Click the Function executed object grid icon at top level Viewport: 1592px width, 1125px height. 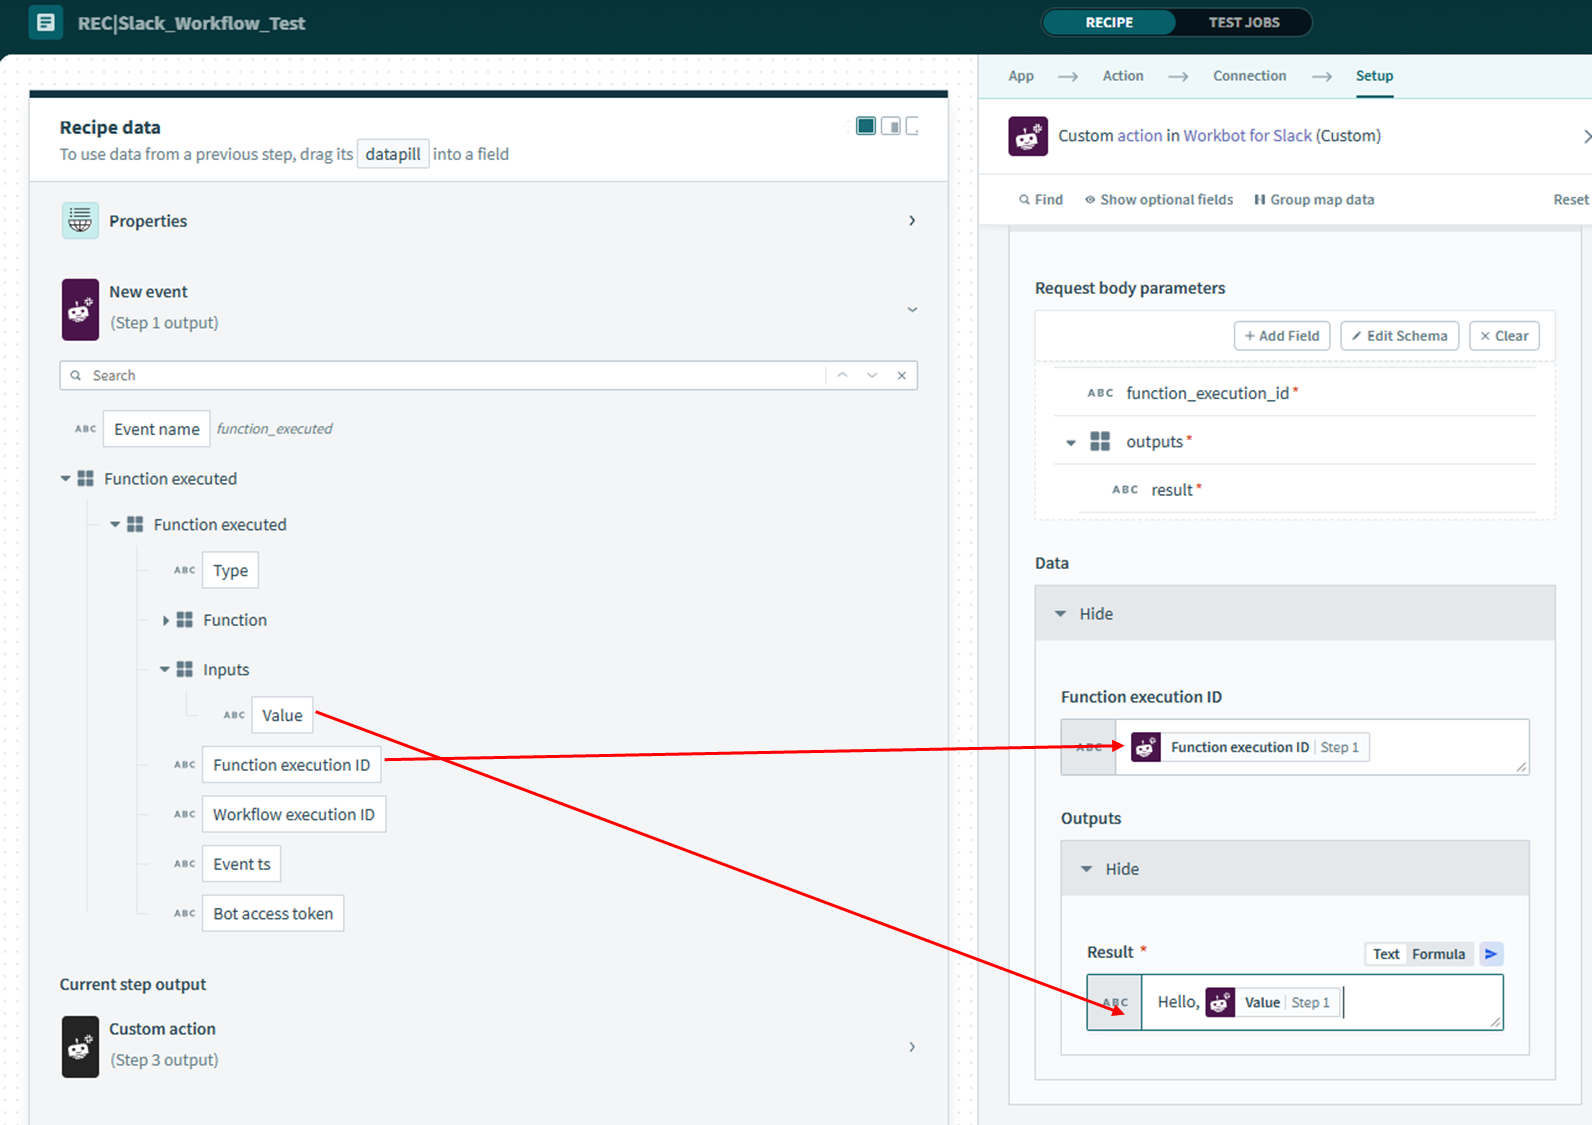click(86, 479)
